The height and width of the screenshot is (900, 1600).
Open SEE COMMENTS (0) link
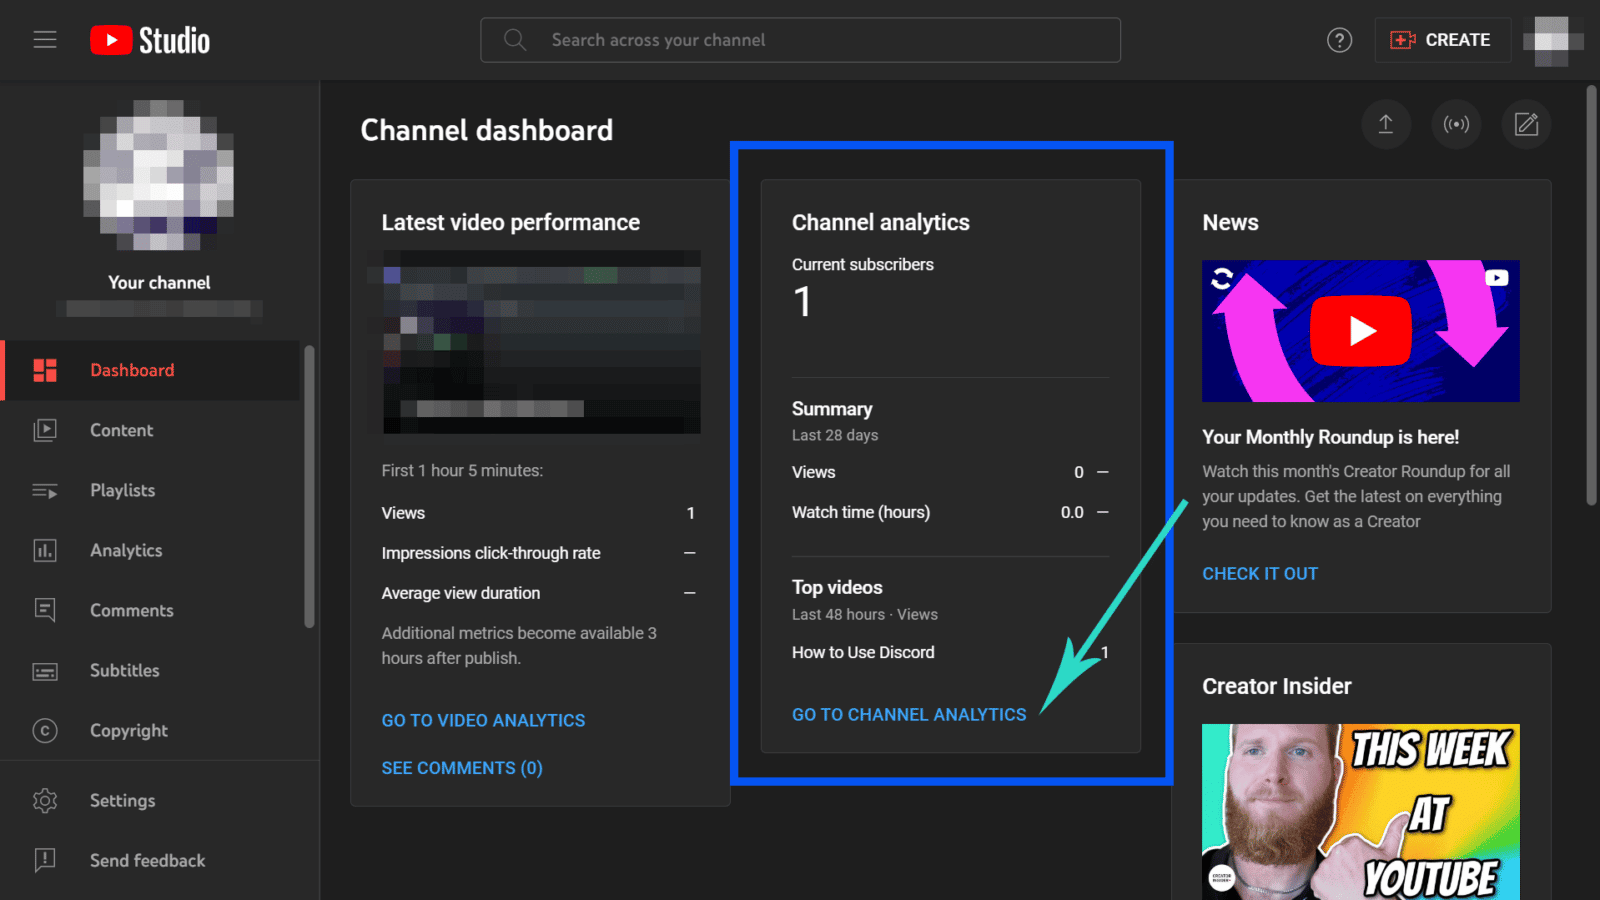(x=462, y=768)
